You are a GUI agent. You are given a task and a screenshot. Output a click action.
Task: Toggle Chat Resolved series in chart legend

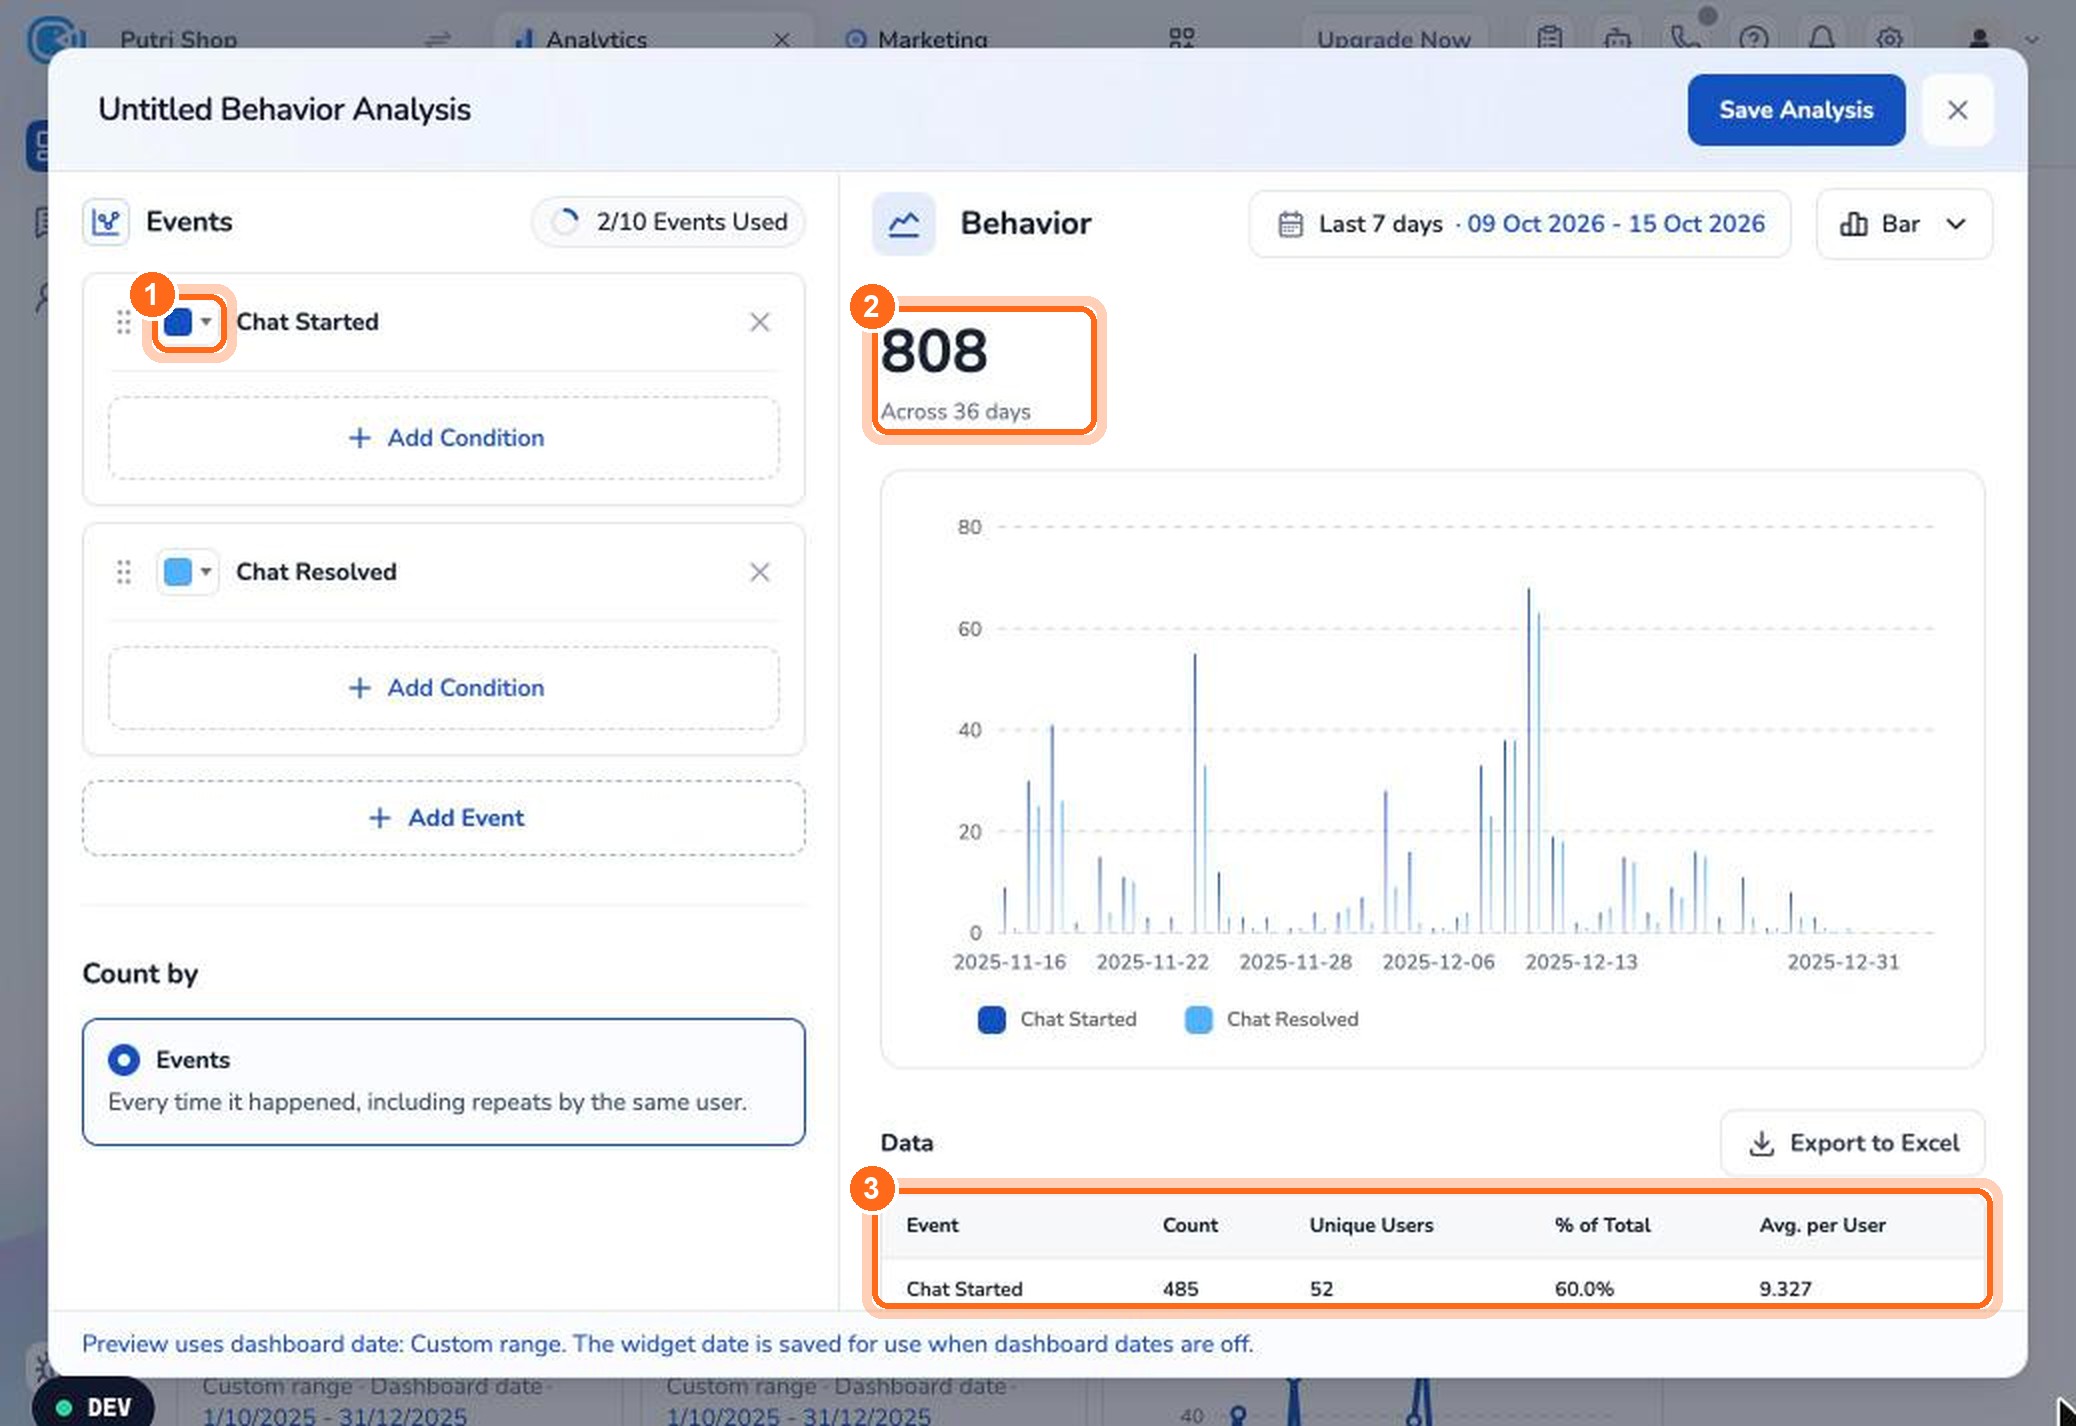tap(1271, 1019)
